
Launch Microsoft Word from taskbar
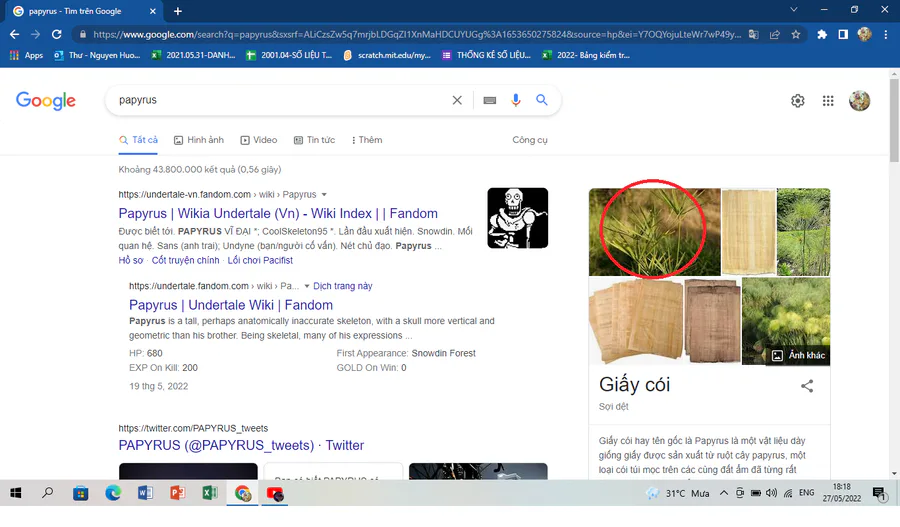pyautogui.click(x=145, y=493)
